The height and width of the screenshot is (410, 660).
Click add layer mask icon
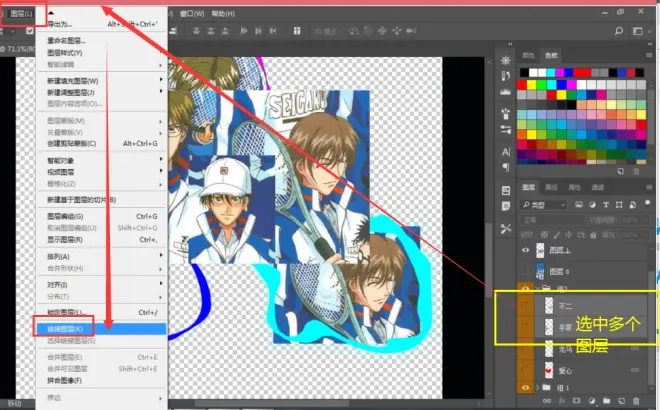pos(576,401)
